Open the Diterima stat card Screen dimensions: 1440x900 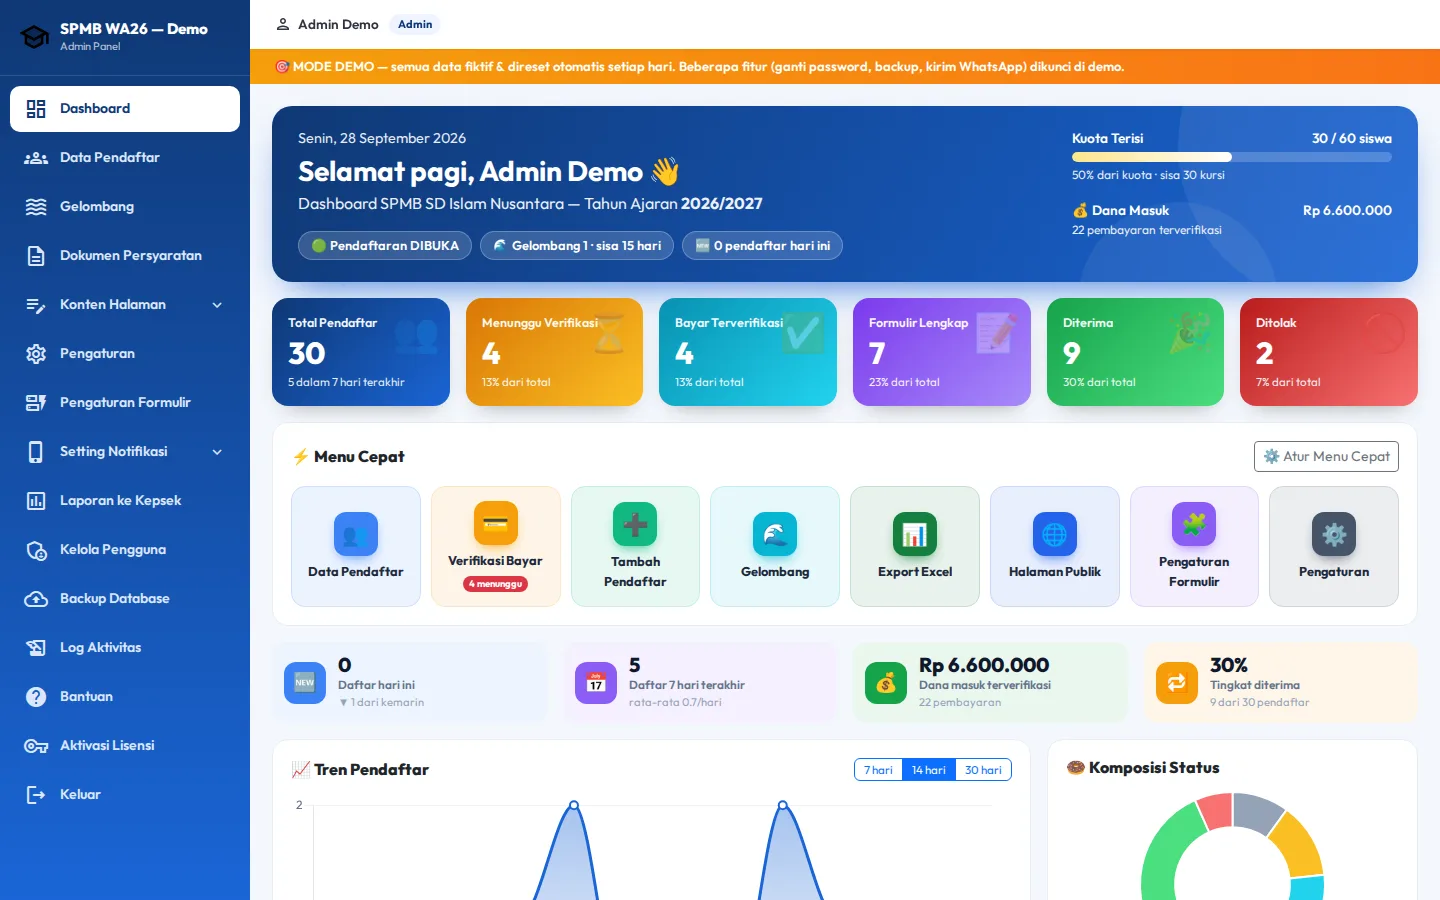pos(1135,352)
